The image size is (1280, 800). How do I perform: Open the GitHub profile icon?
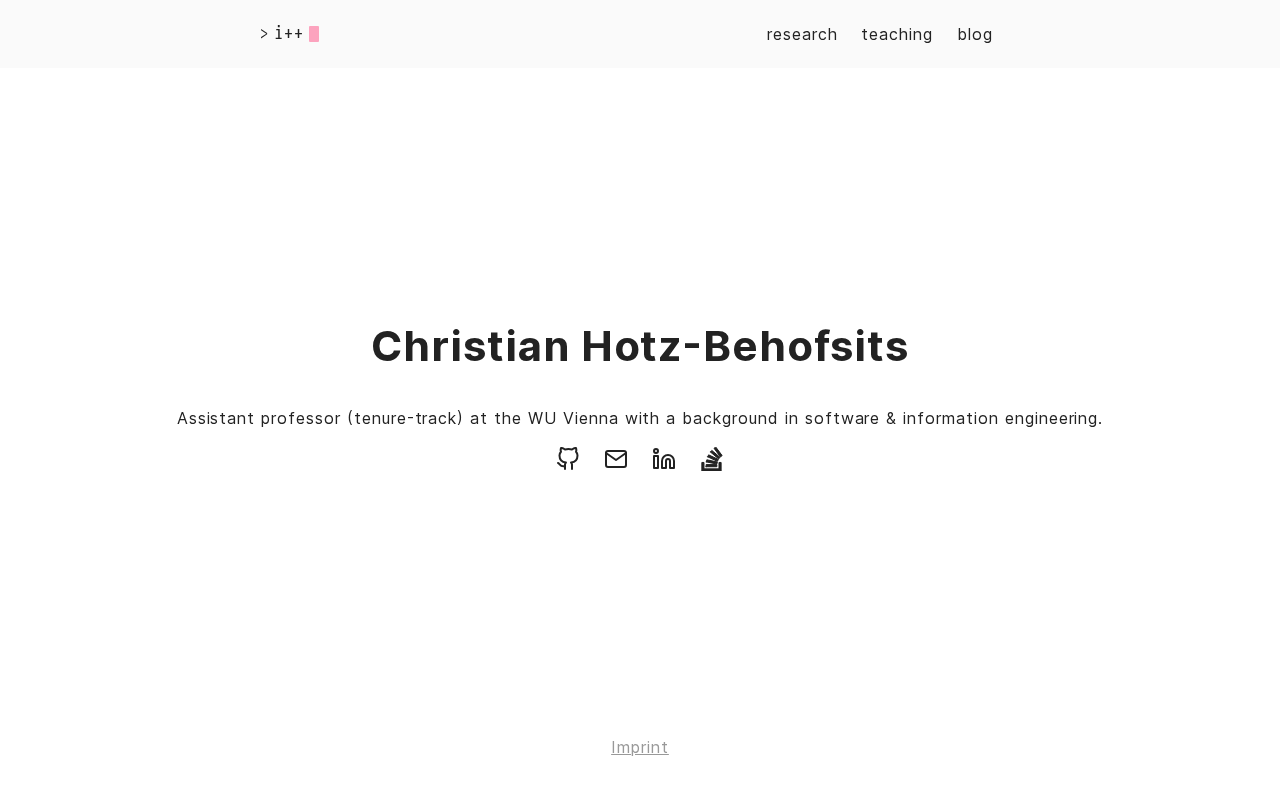[x=568, y=459]
